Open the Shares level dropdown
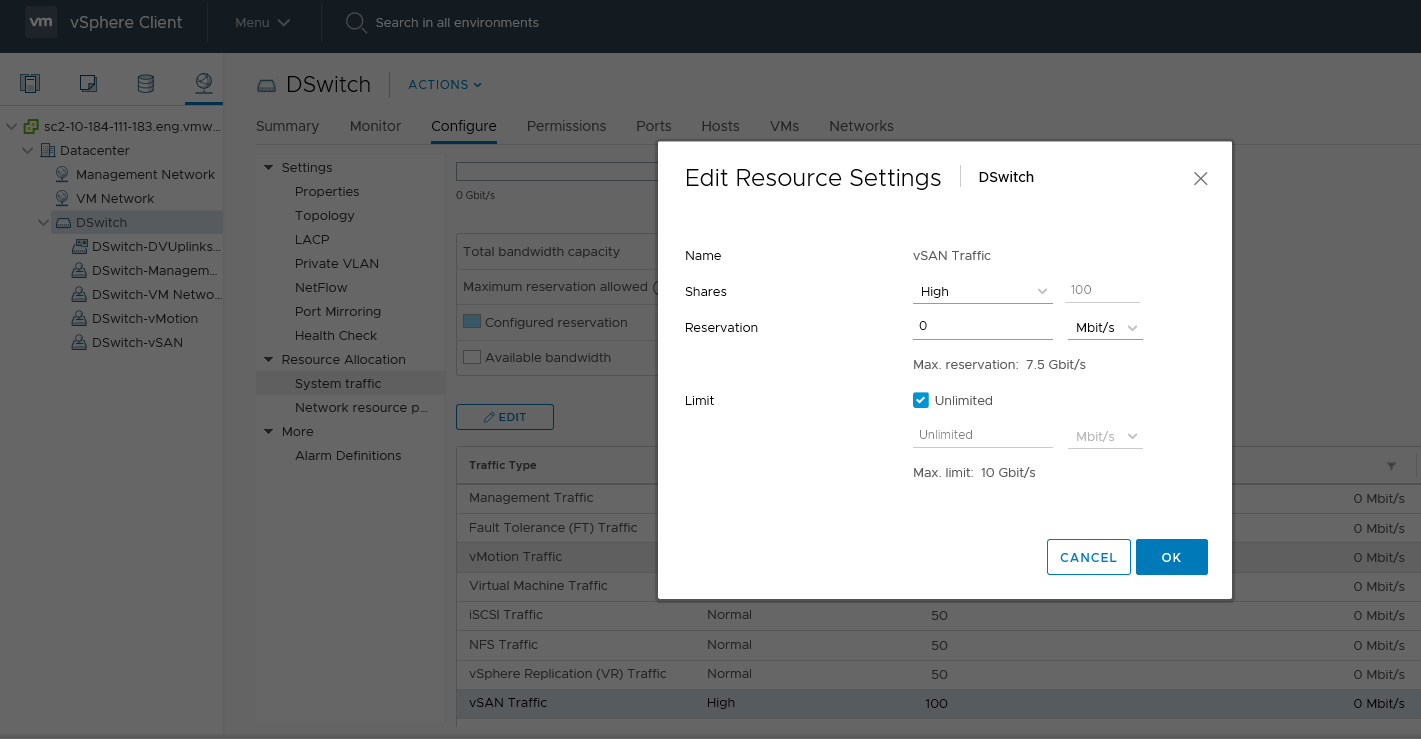This screenshot has width=1421, height=739. coord(983,291)
